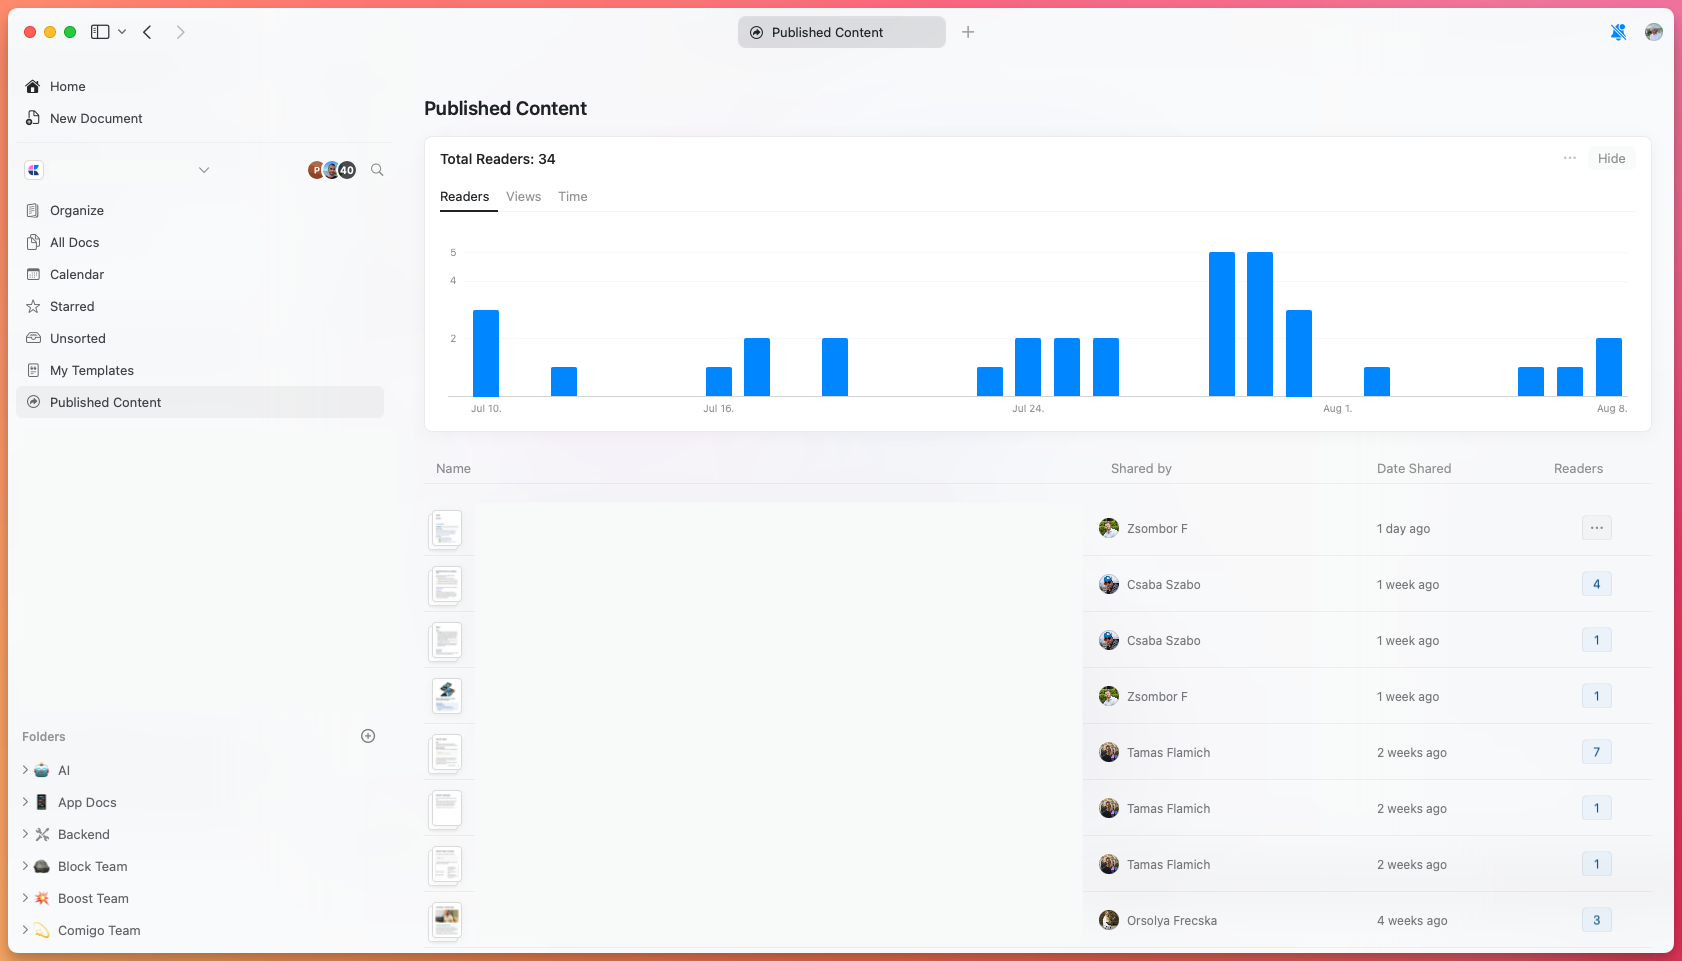The image size is (1682, 961).
Task: Hide the Total Readers analytics panel
Action: coord(1611,158)
